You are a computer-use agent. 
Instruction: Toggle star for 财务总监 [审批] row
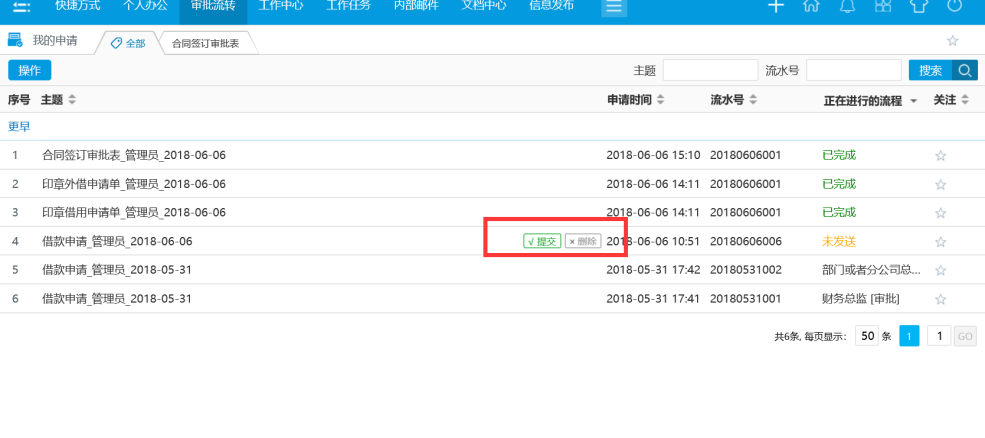940,300
